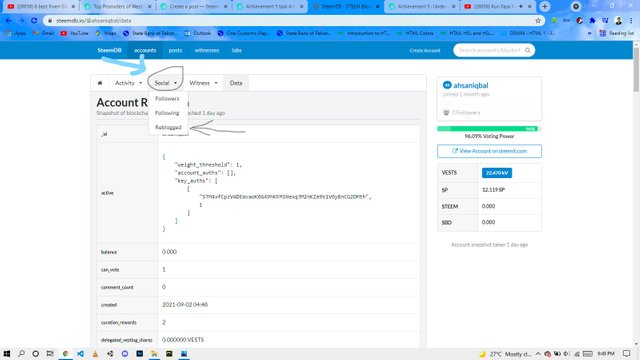
Task: Open the Outlook bookmark
Action: click(x=198, y=33)
